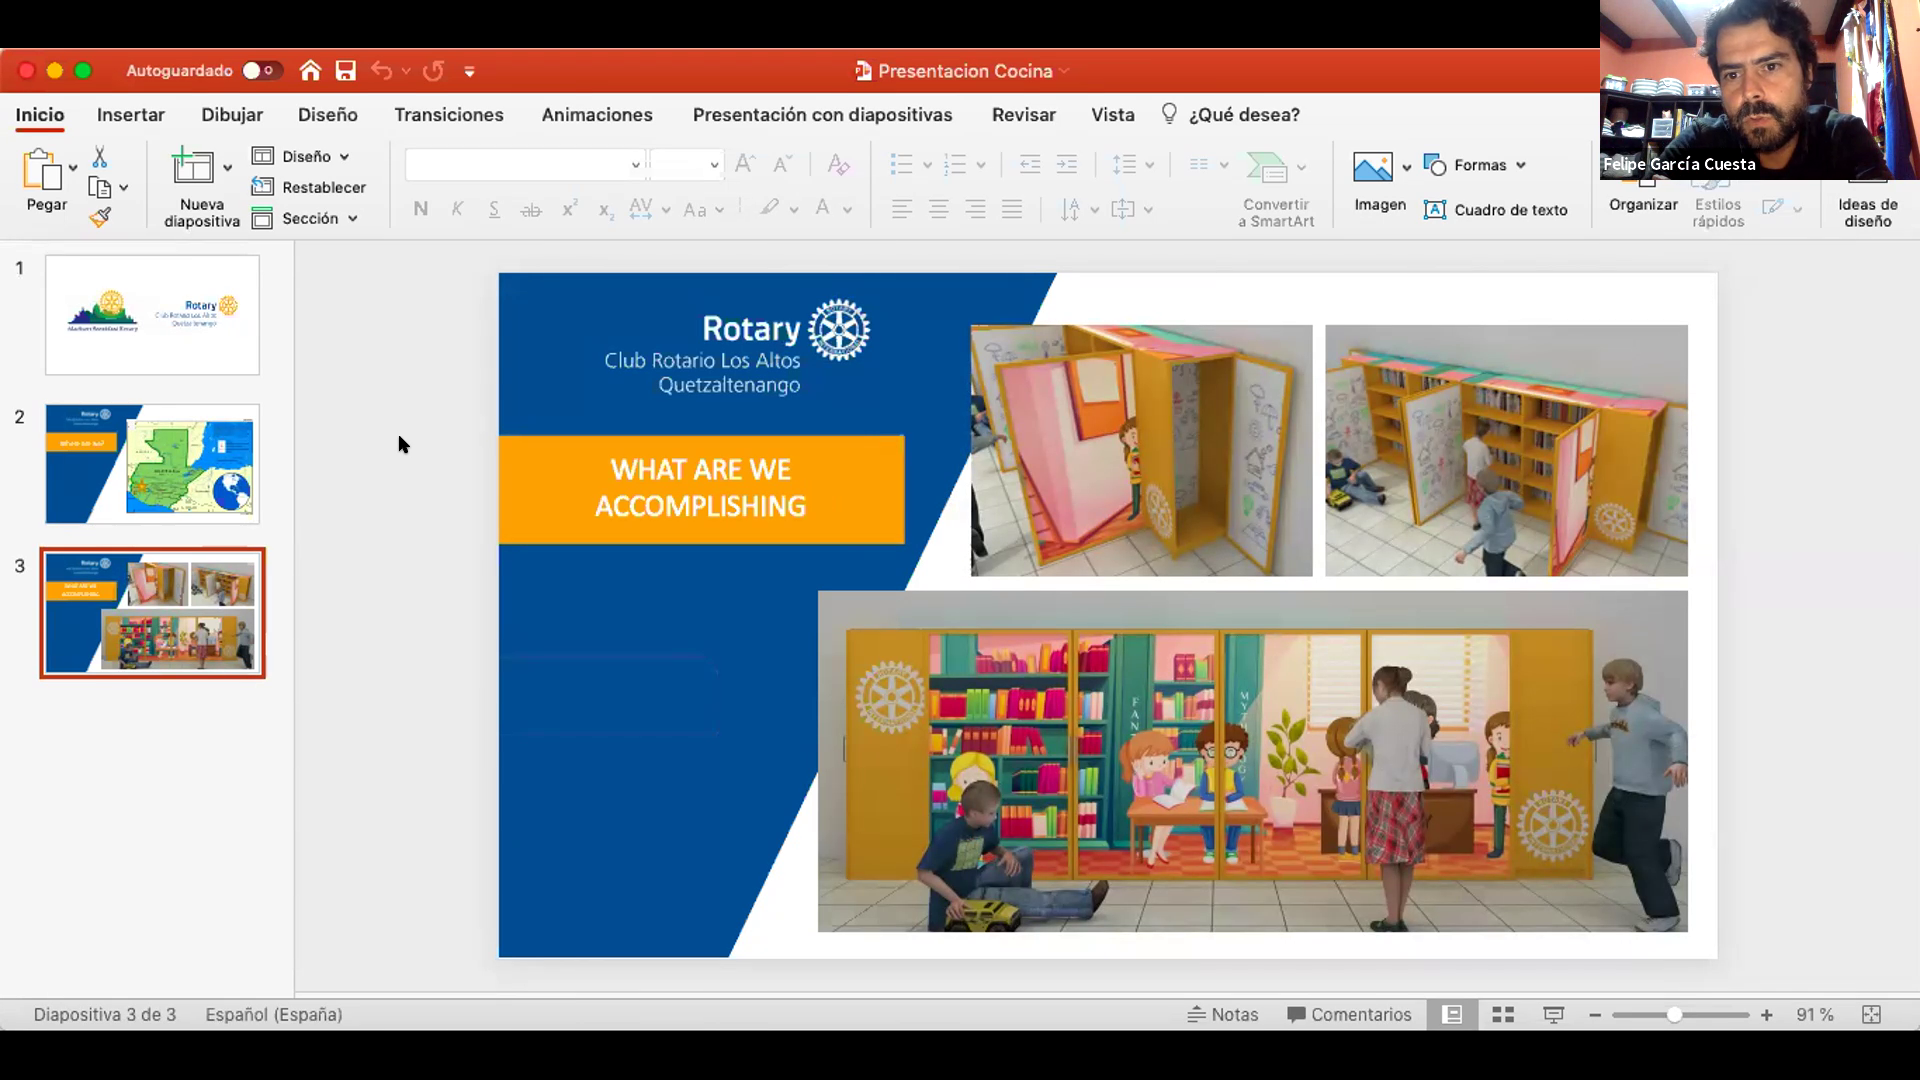The width and height of the screenshot is (1920, 1080).
Task: Click the Format Painter brush icon
Action: tap(100, 217)
